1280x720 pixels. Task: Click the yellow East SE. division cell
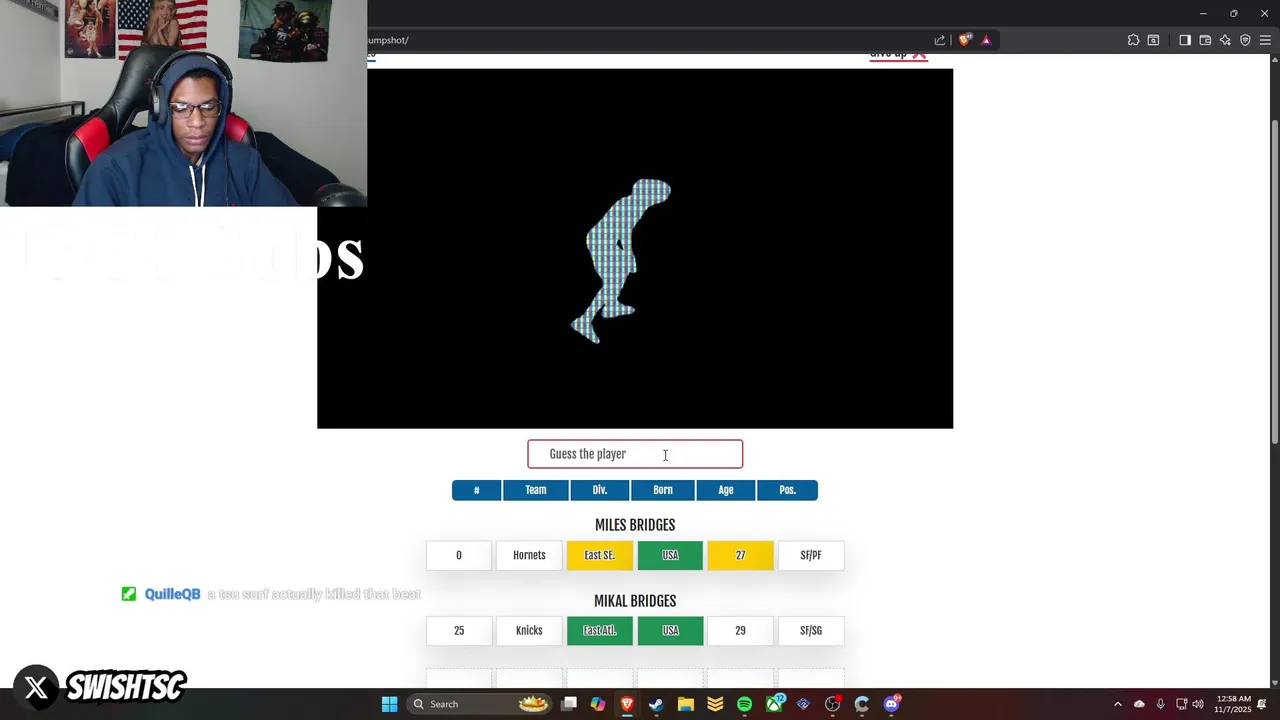(x=600, y=555)
